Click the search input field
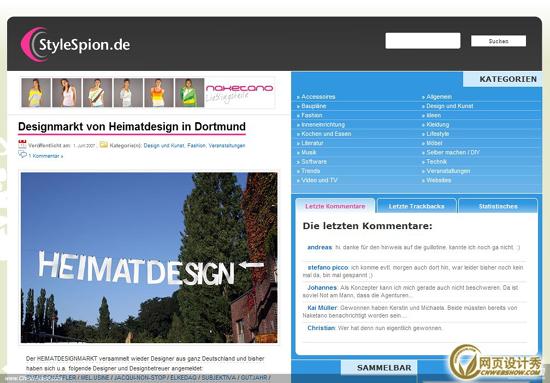Viewport: 550px width, 383px height. (x=423, y=41)
